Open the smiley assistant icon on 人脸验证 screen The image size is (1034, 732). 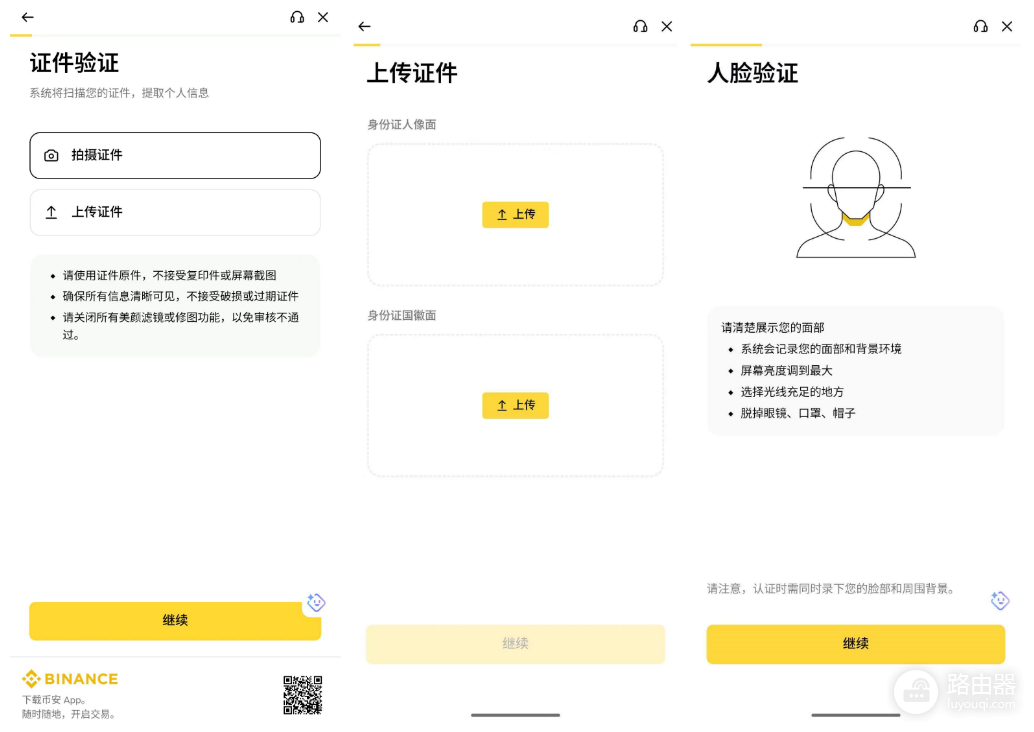[1000, 600]
